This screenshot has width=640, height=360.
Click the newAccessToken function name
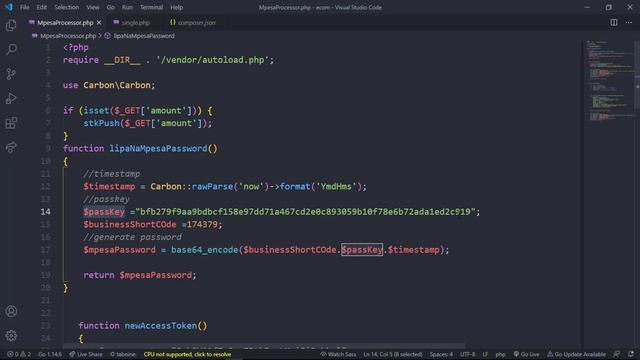(x=160, y=326)
